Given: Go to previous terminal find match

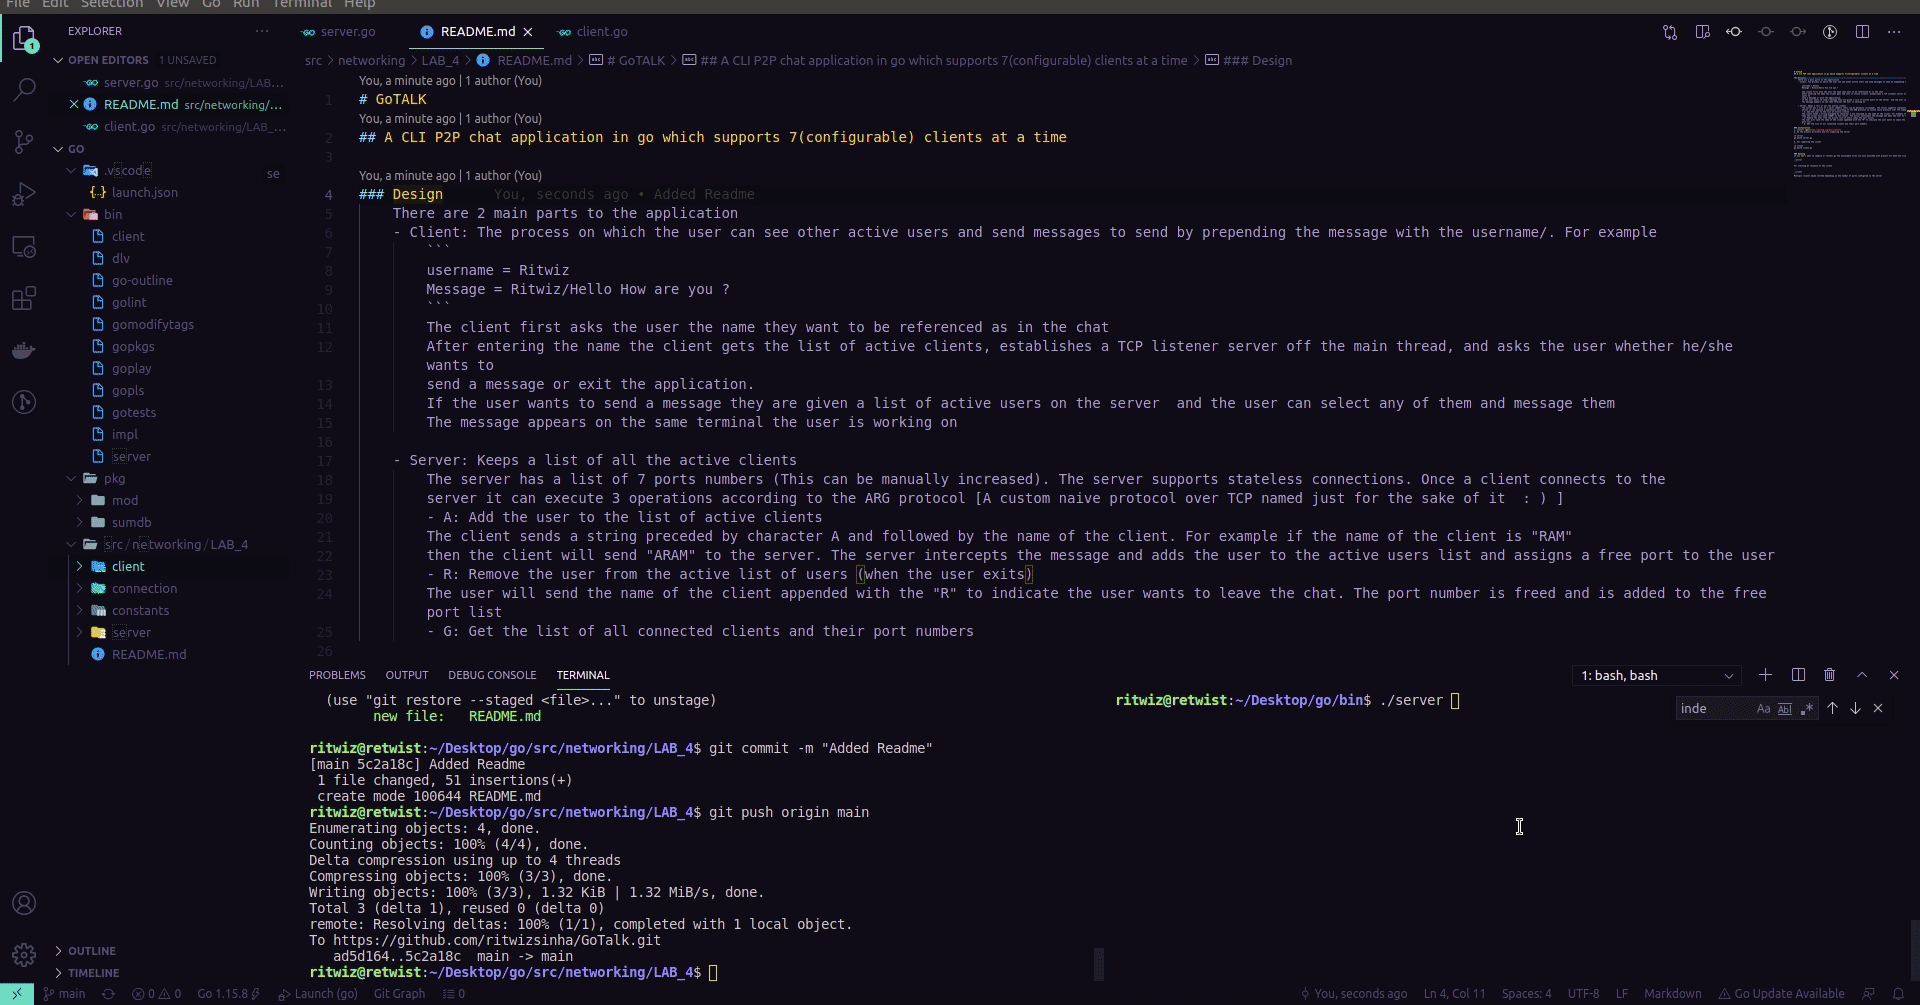Looking at the screenshot, I should pyautogui.click(x=1832, y=708).
